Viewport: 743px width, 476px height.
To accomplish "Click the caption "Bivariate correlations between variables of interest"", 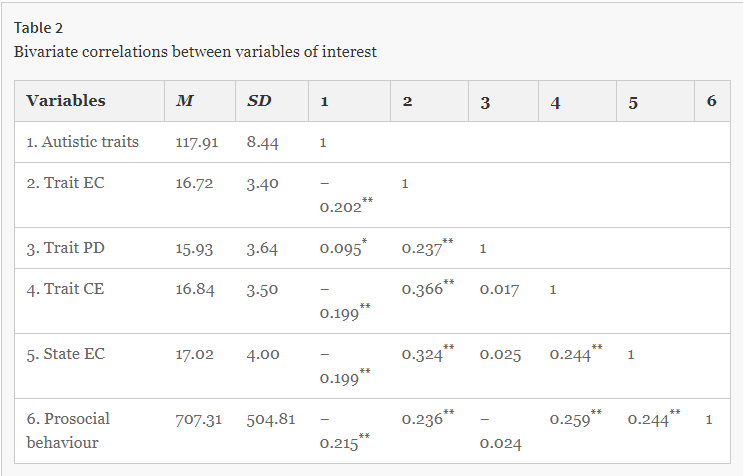I will tap(195, 51).
